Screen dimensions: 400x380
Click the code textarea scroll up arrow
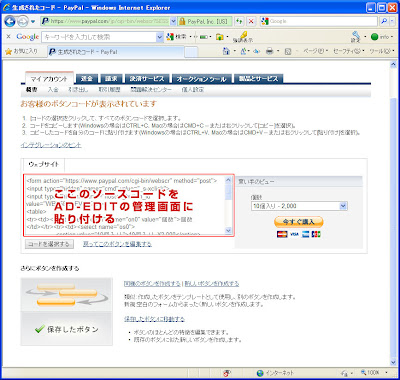(x=228, y=180)
